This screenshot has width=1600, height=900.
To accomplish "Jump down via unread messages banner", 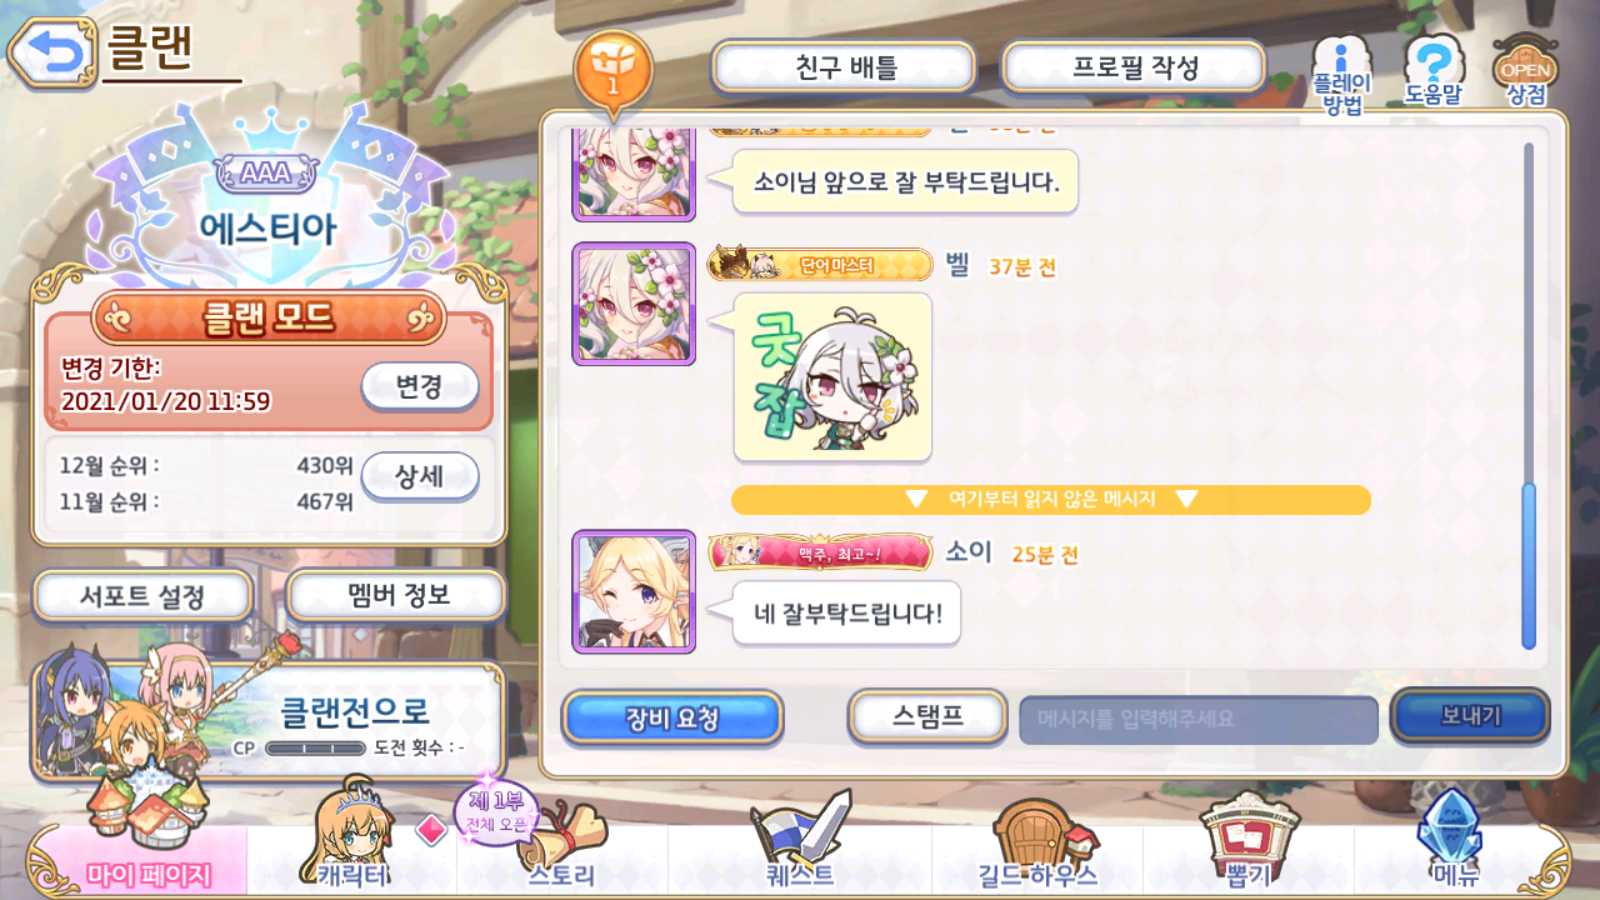I will pos(1051,499).
